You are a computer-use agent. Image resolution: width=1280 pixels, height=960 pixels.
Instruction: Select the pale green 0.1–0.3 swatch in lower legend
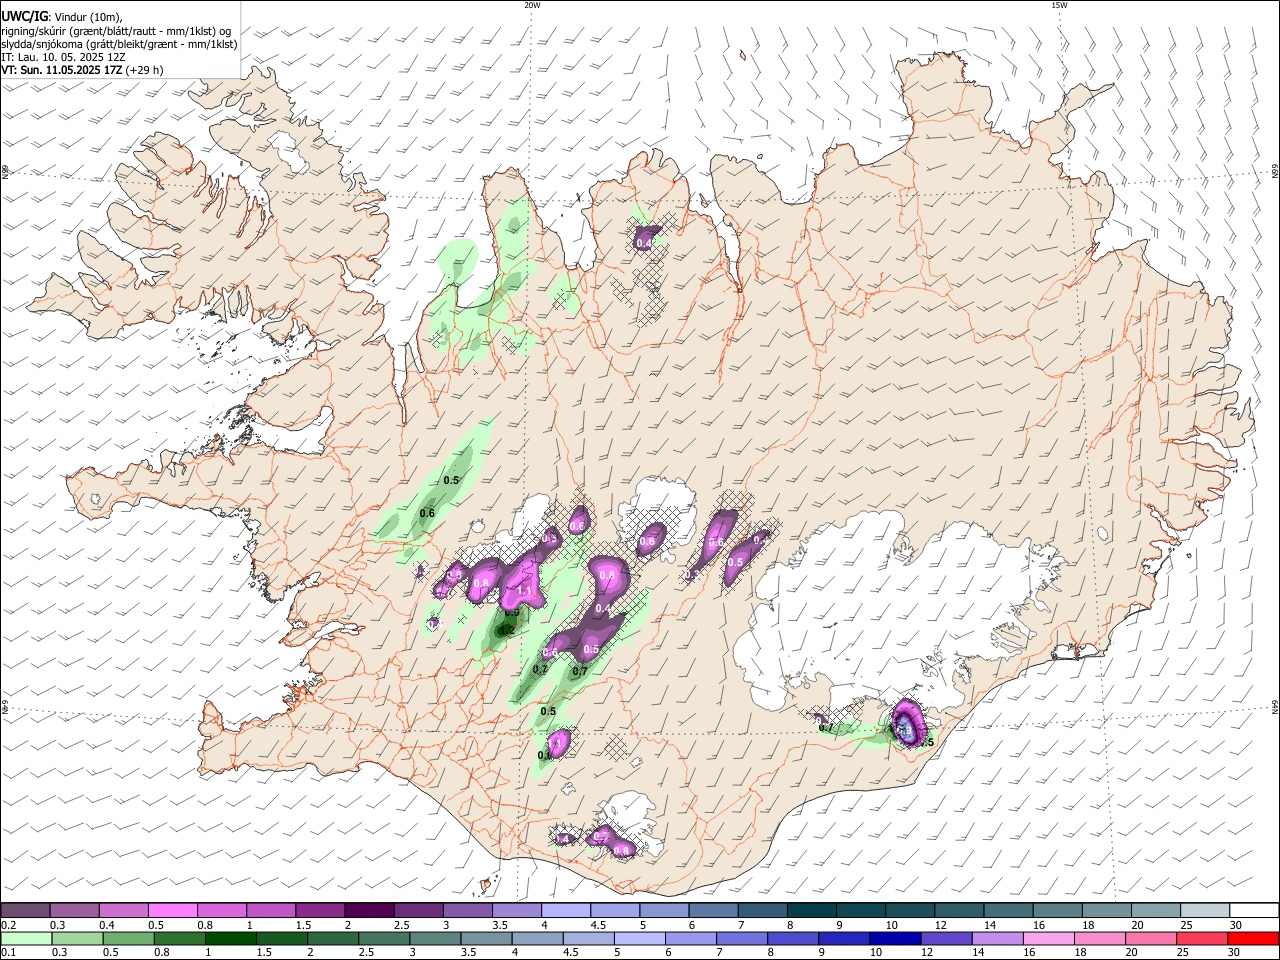pos(27,938)
